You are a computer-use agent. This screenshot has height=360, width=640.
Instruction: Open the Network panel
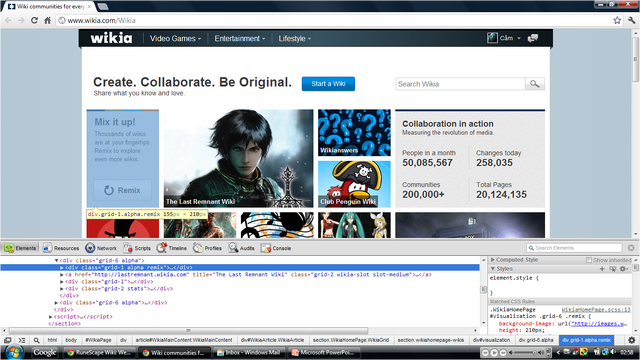(101, 248)
